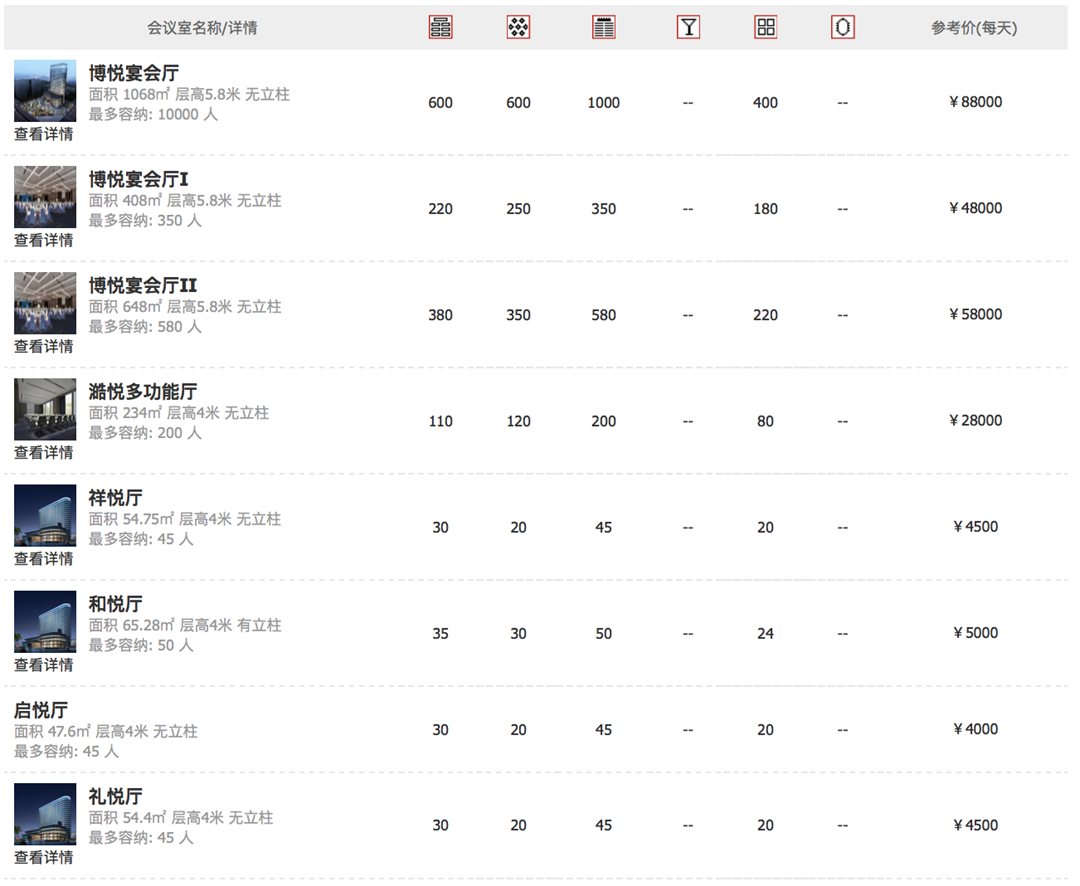1080x886 pixels.
Task: Click 查看详情 under 和悦厅
Action: [43, 665]
